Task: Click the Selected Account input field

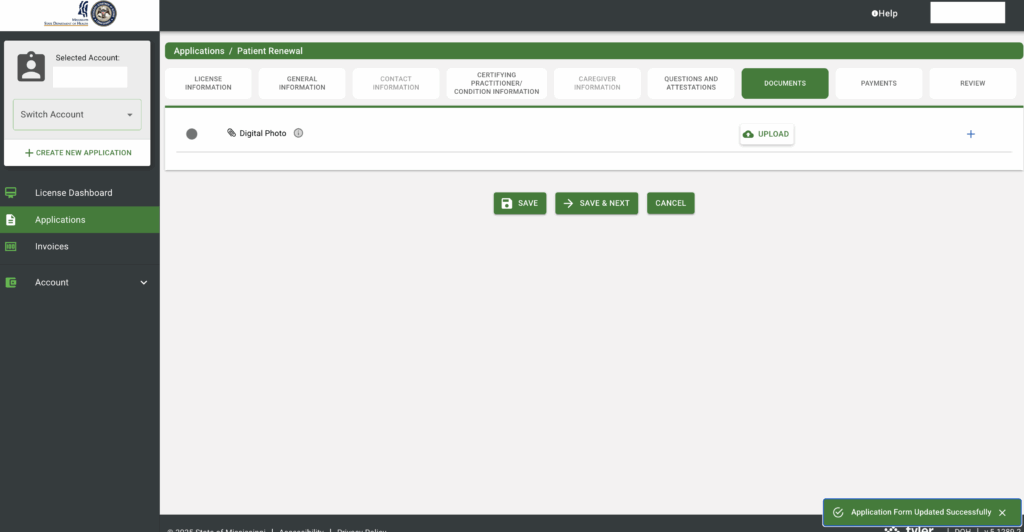Action: 90,77
